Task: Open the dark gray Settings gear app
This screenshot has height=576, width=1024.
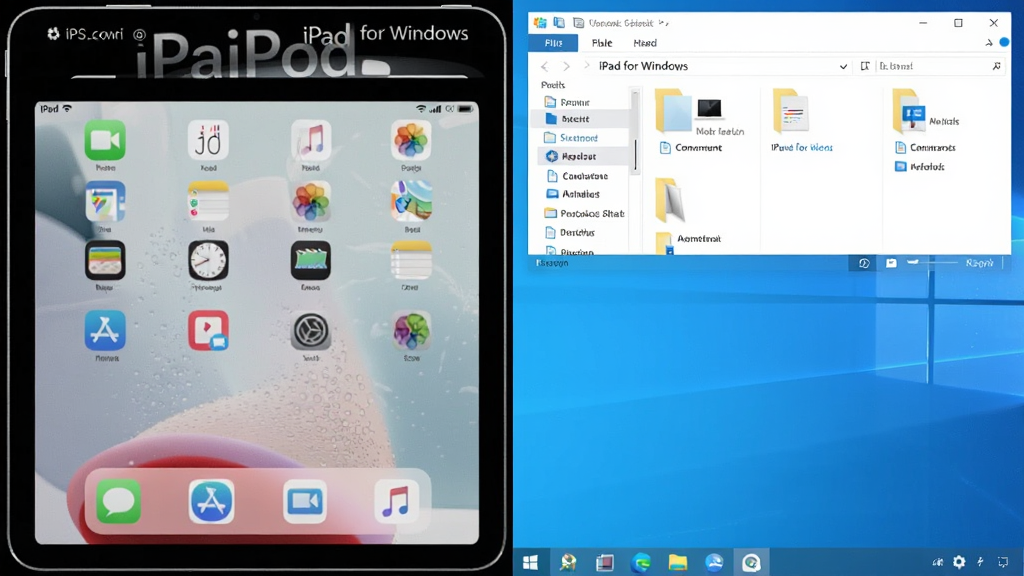Action: 311,330
